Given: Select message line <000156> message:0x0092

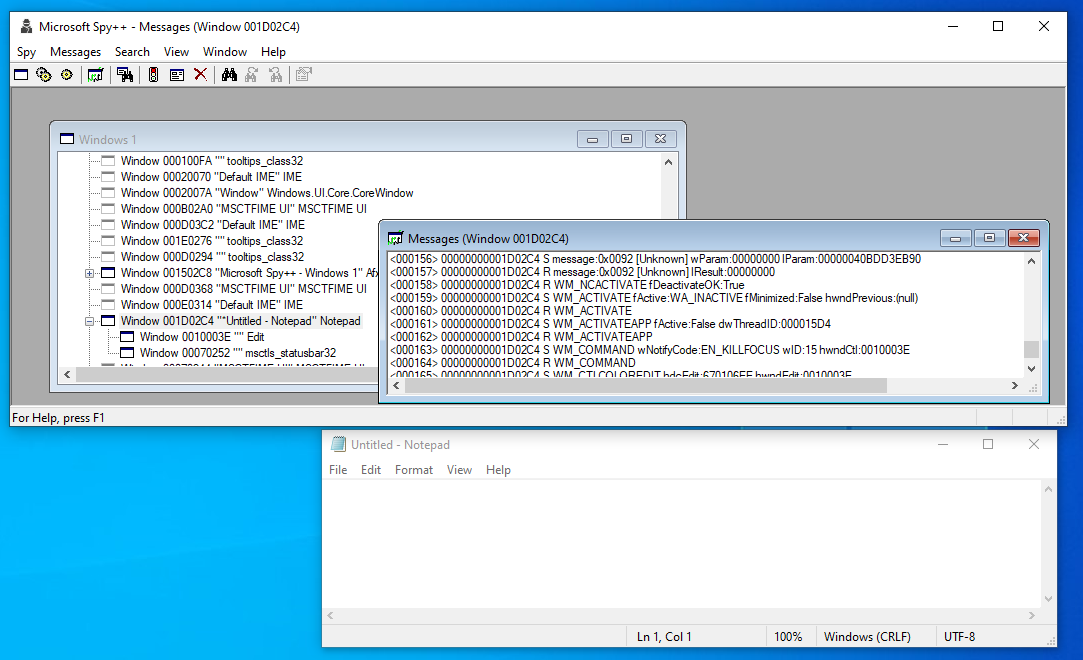Looking at the screenshot, I should pyautogui.click(x=655, y=259).
